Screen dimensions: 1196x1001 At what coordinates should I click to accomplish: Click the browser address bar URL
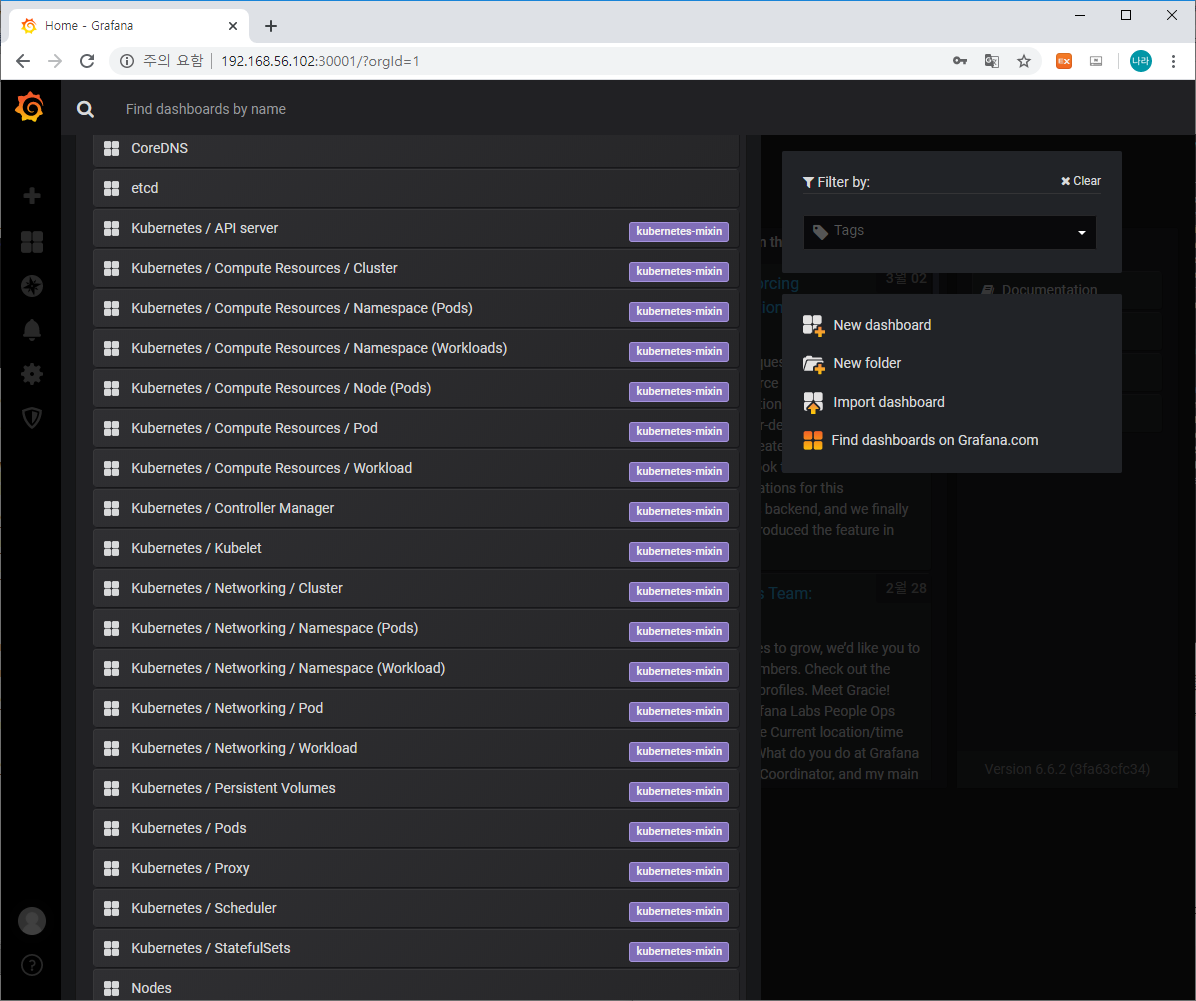pos(320,61)
